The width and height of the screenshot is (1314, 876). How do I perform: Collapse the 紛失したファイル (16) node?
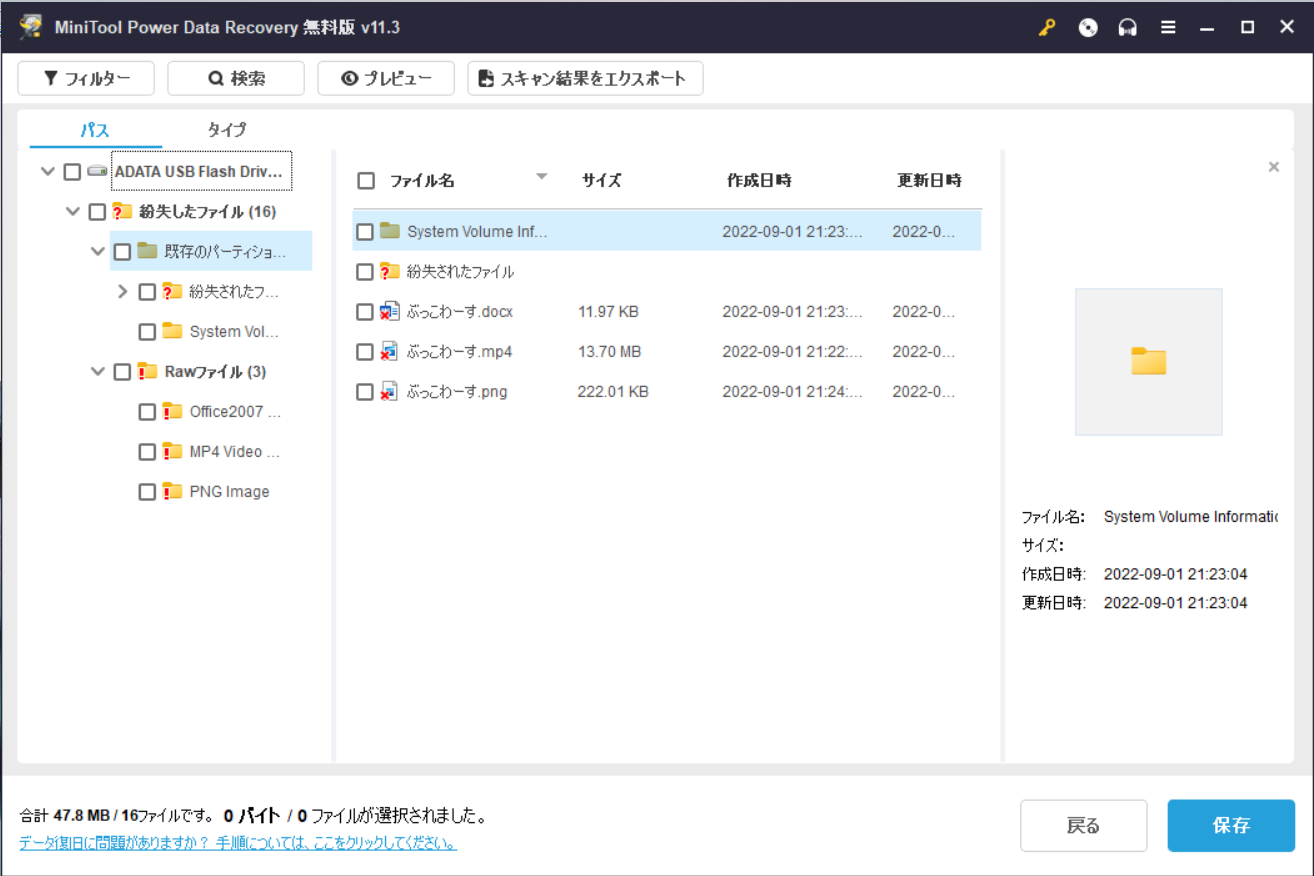[72, 212]
